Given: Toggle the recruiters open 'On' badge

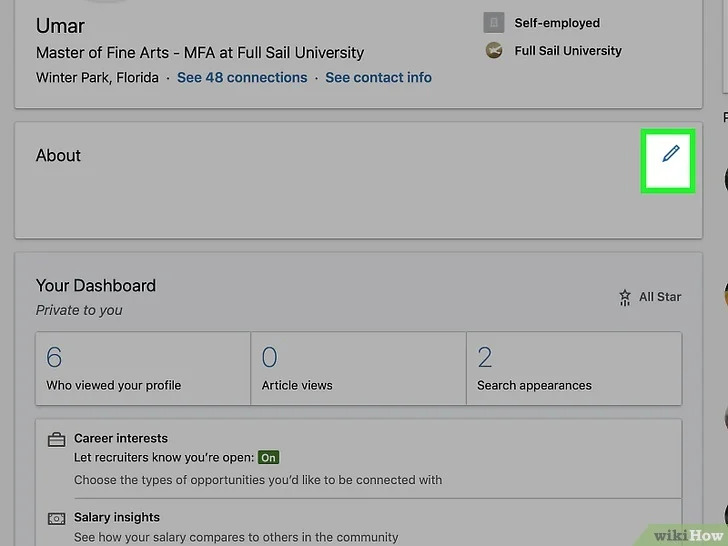Looking at the screenshot, I should pos(268,458).
